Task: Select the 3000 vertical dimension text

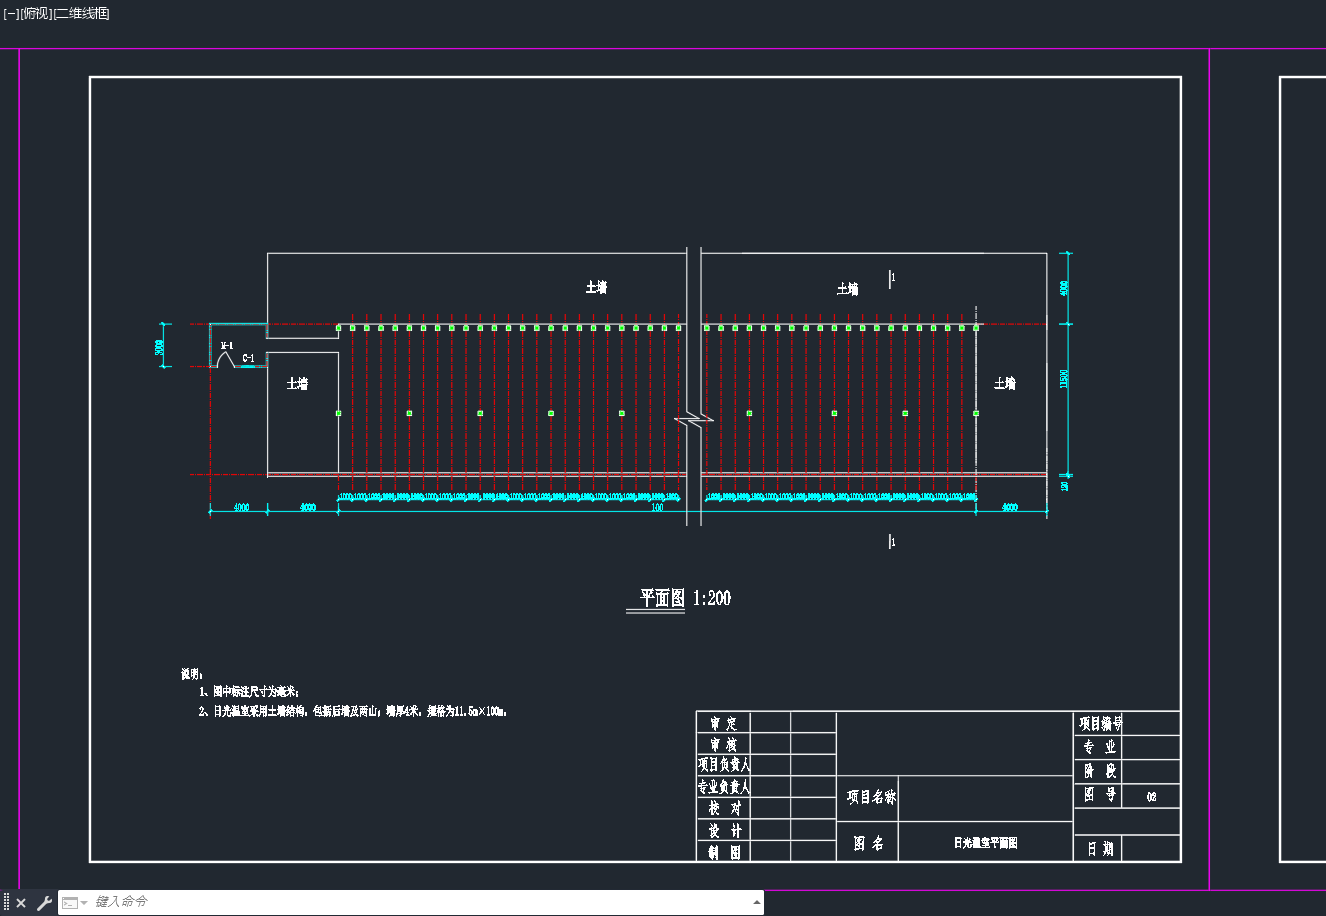Action: tap(160, 347)
